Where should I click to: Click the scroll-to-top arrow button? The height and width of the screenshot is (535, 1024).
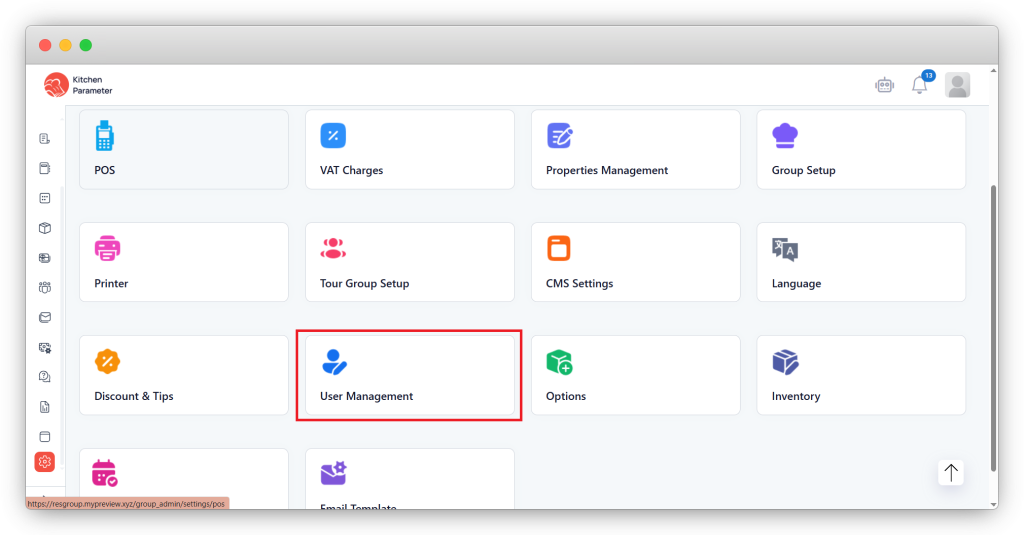tap(950, 473)
